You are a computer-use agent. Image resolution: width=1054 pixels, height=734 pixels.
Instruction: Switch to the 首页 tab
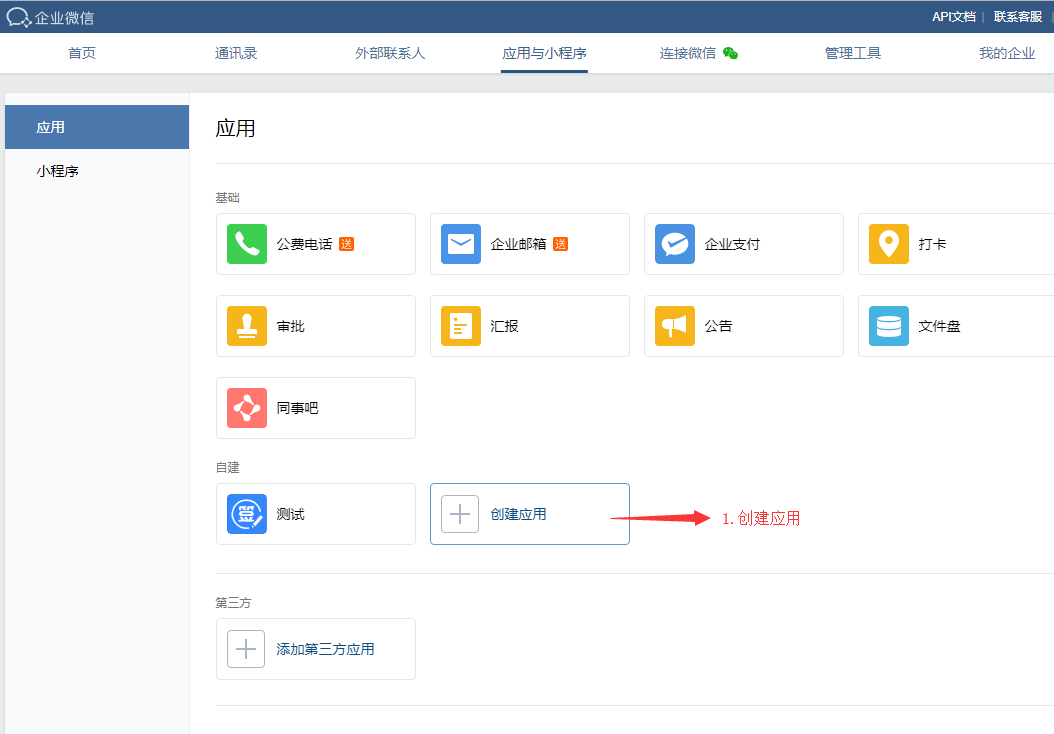(82, 53)
